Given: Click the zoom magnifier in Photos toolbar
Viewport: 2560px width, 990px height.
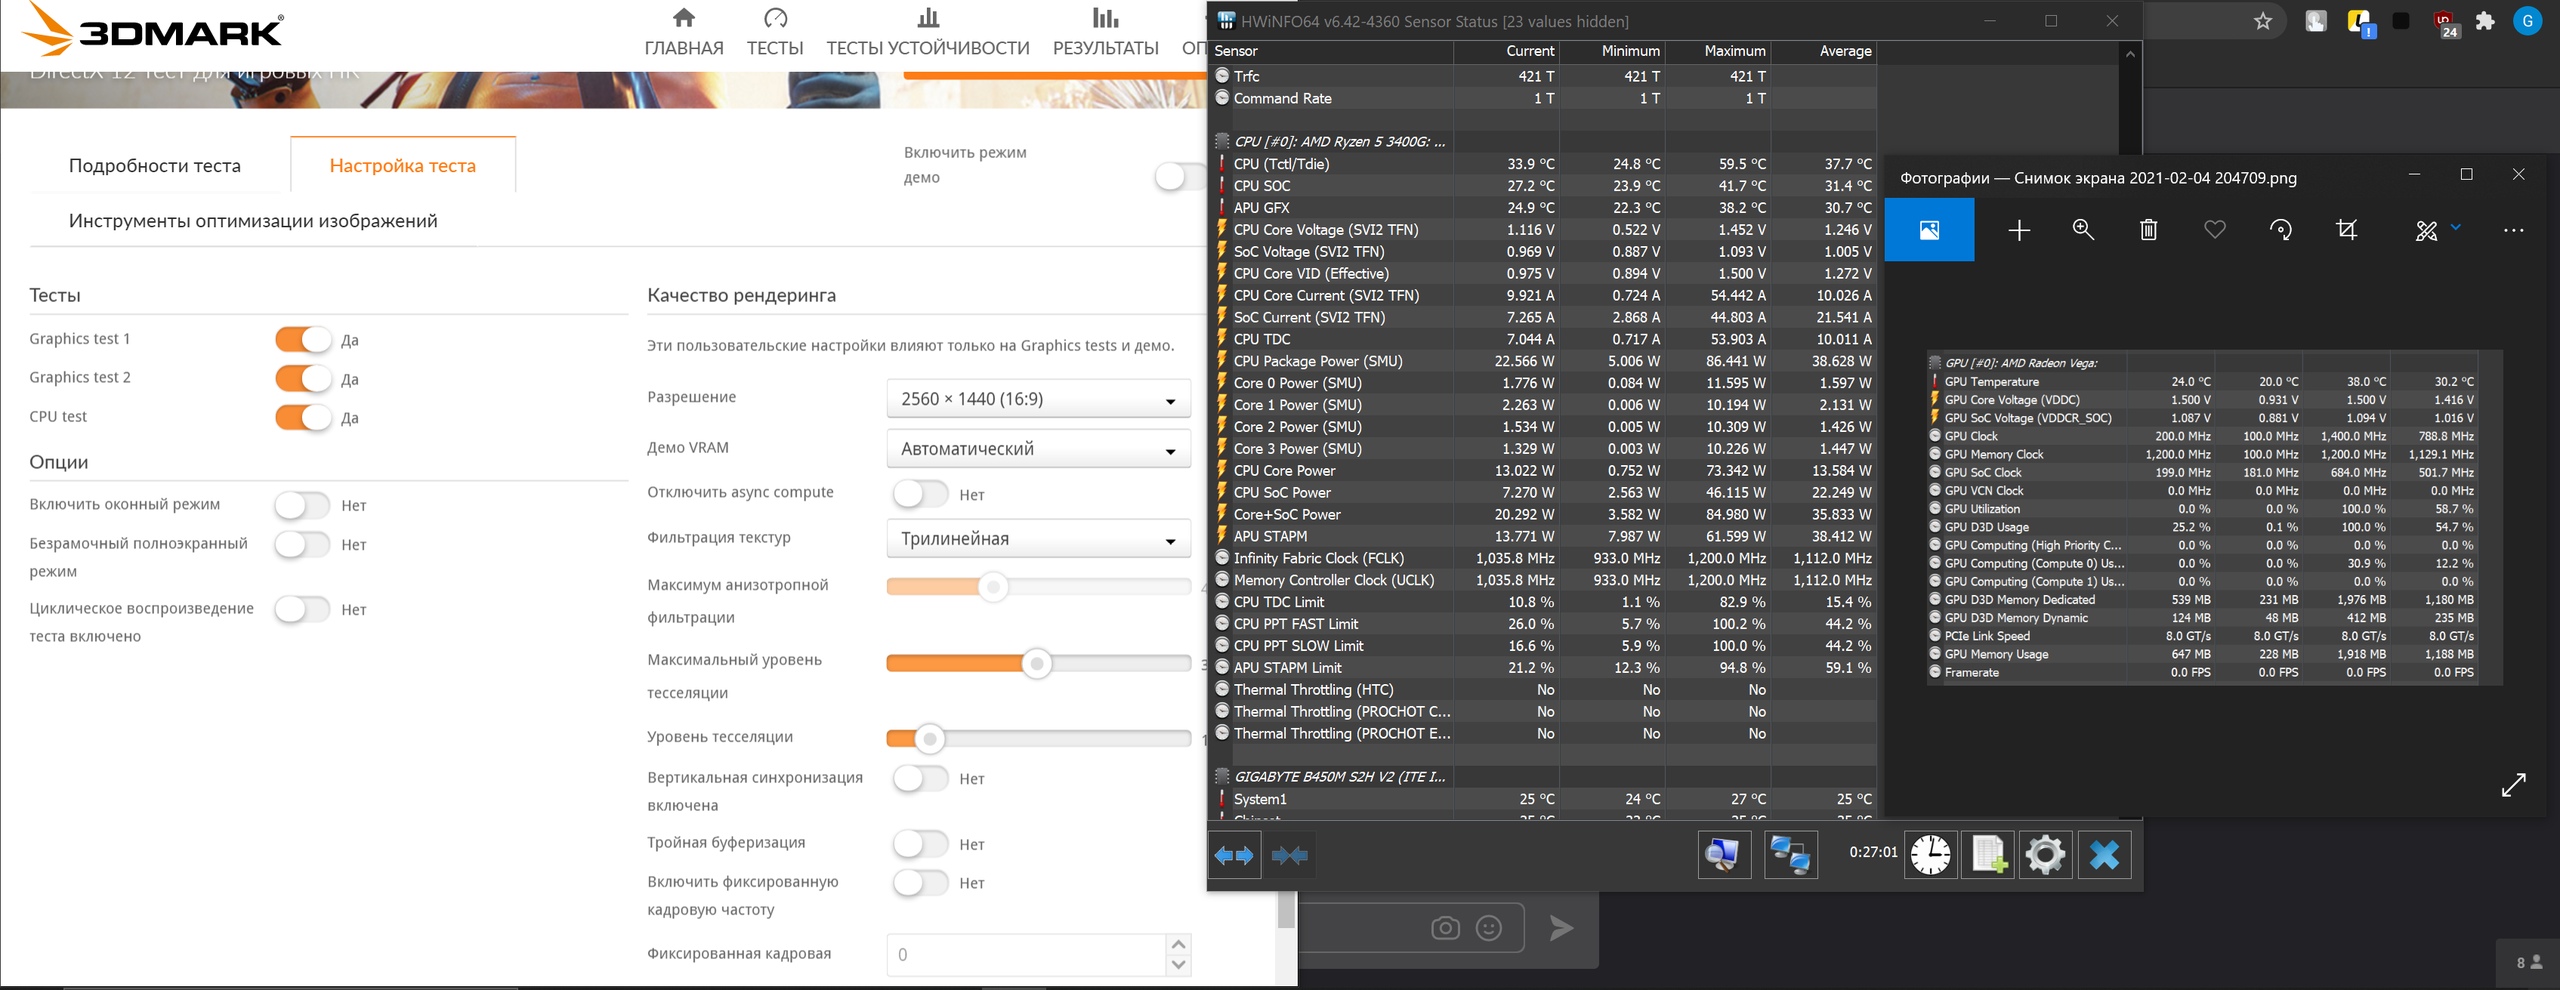Looking at the screenshot, I should [x=2083, y=230].
